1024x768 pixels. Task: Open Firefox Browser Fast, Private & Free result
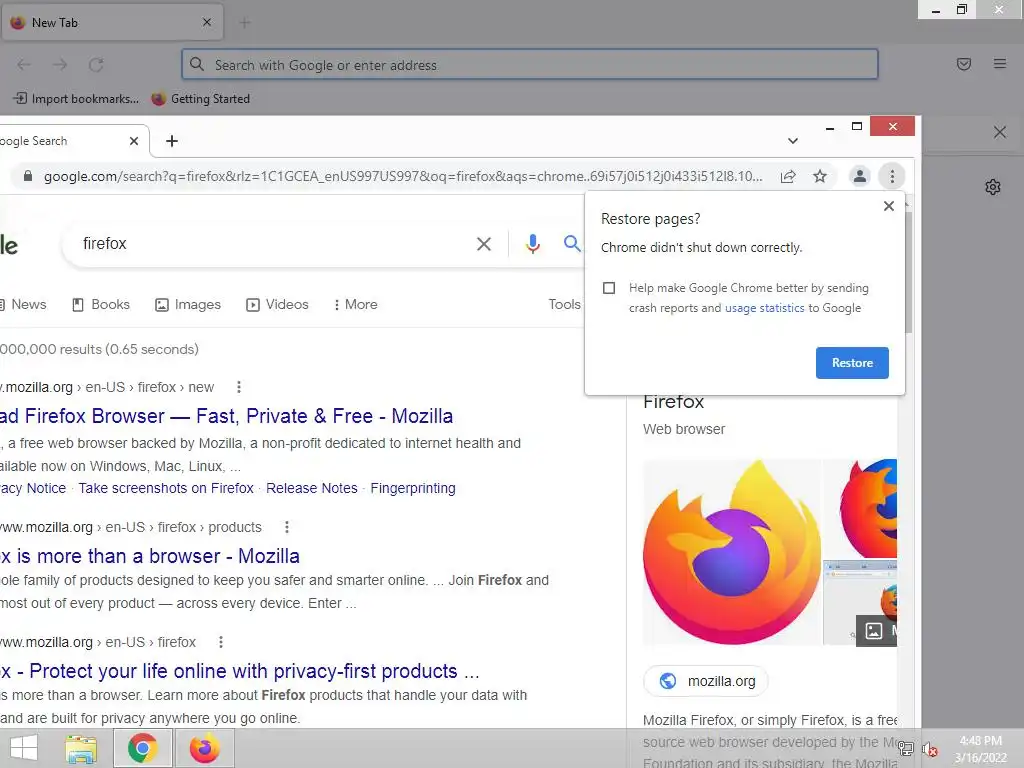(x=227, y=416)
